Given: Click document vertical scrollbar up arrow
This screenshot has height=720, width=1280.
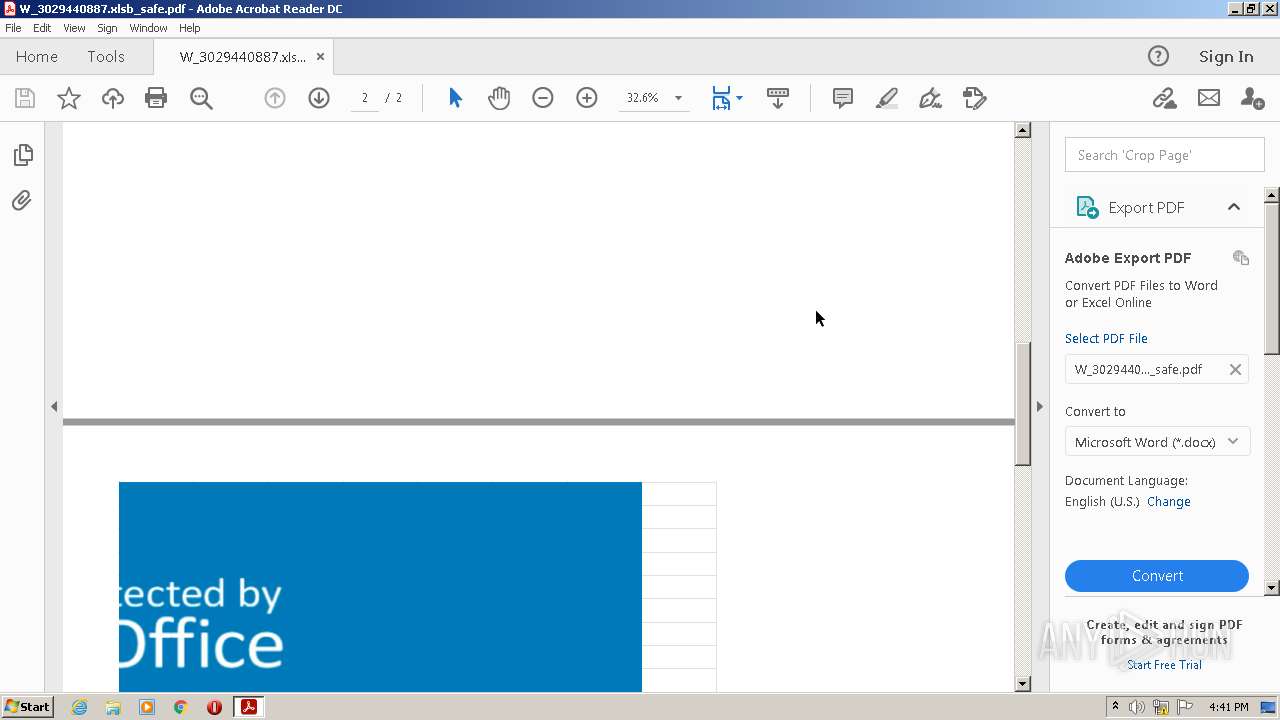Looking at the screenshot, I should (1023, 130).
